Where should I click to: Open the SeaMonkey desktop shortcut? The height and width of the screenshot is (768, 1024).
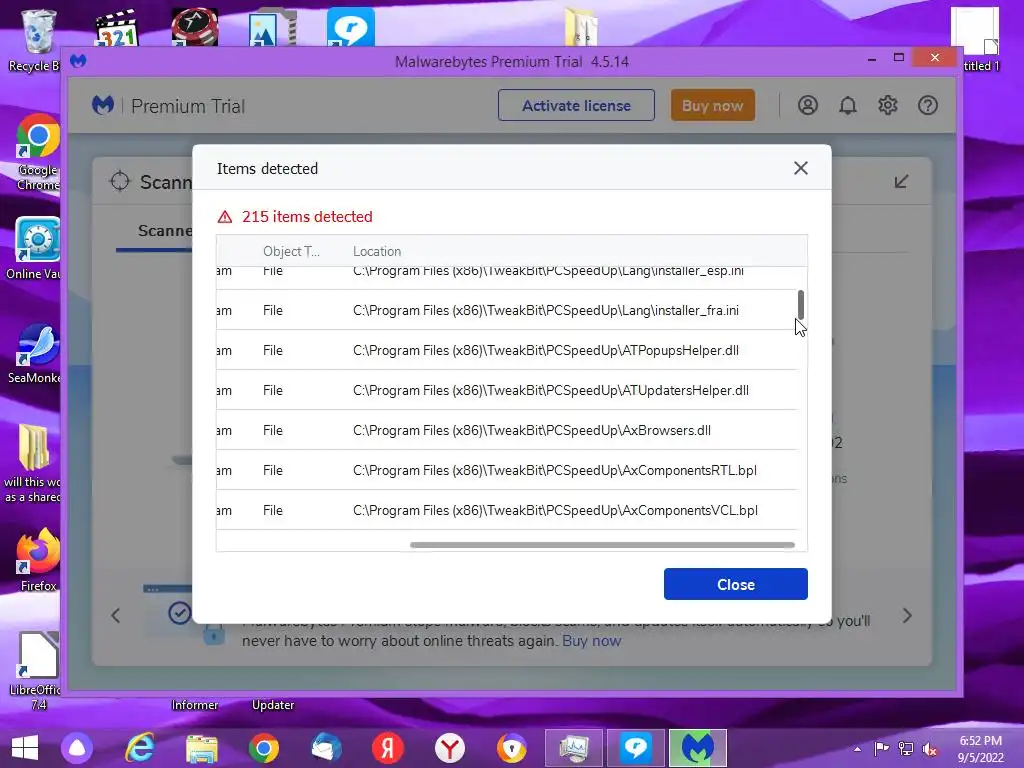36,353
